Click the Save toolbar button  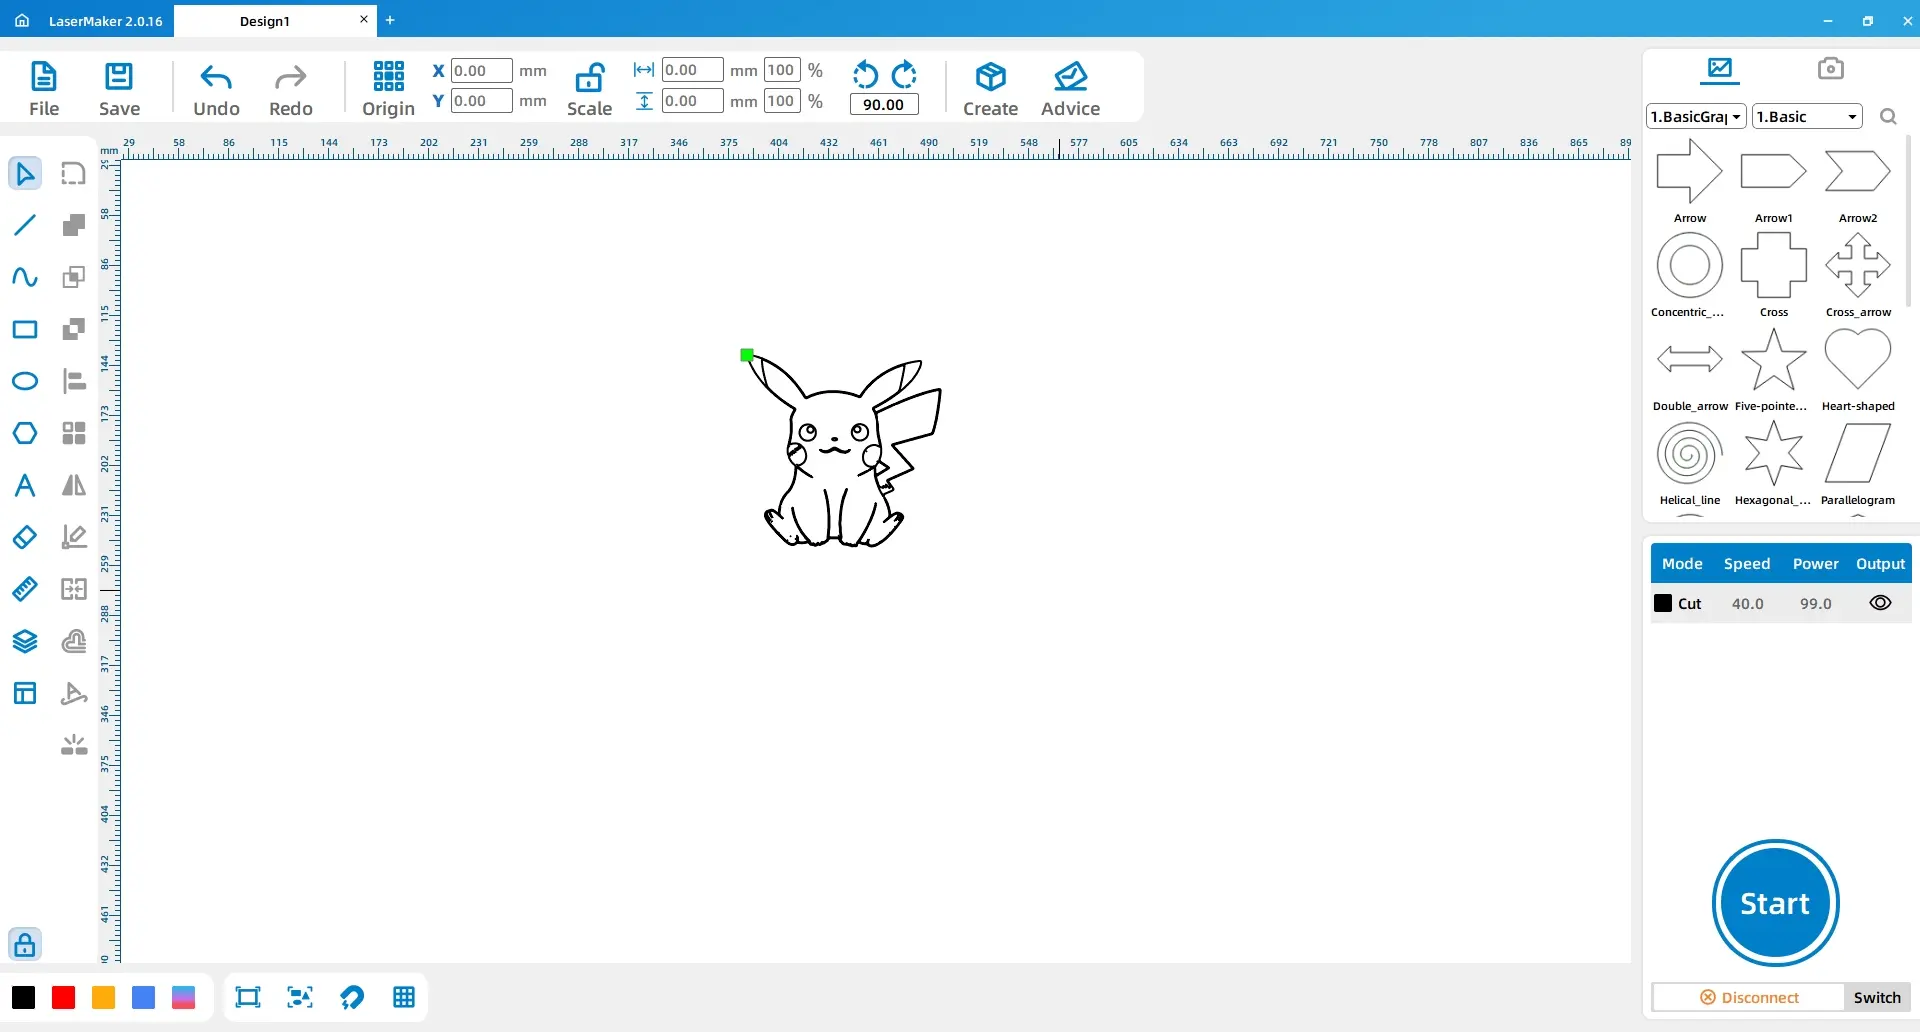119,88
